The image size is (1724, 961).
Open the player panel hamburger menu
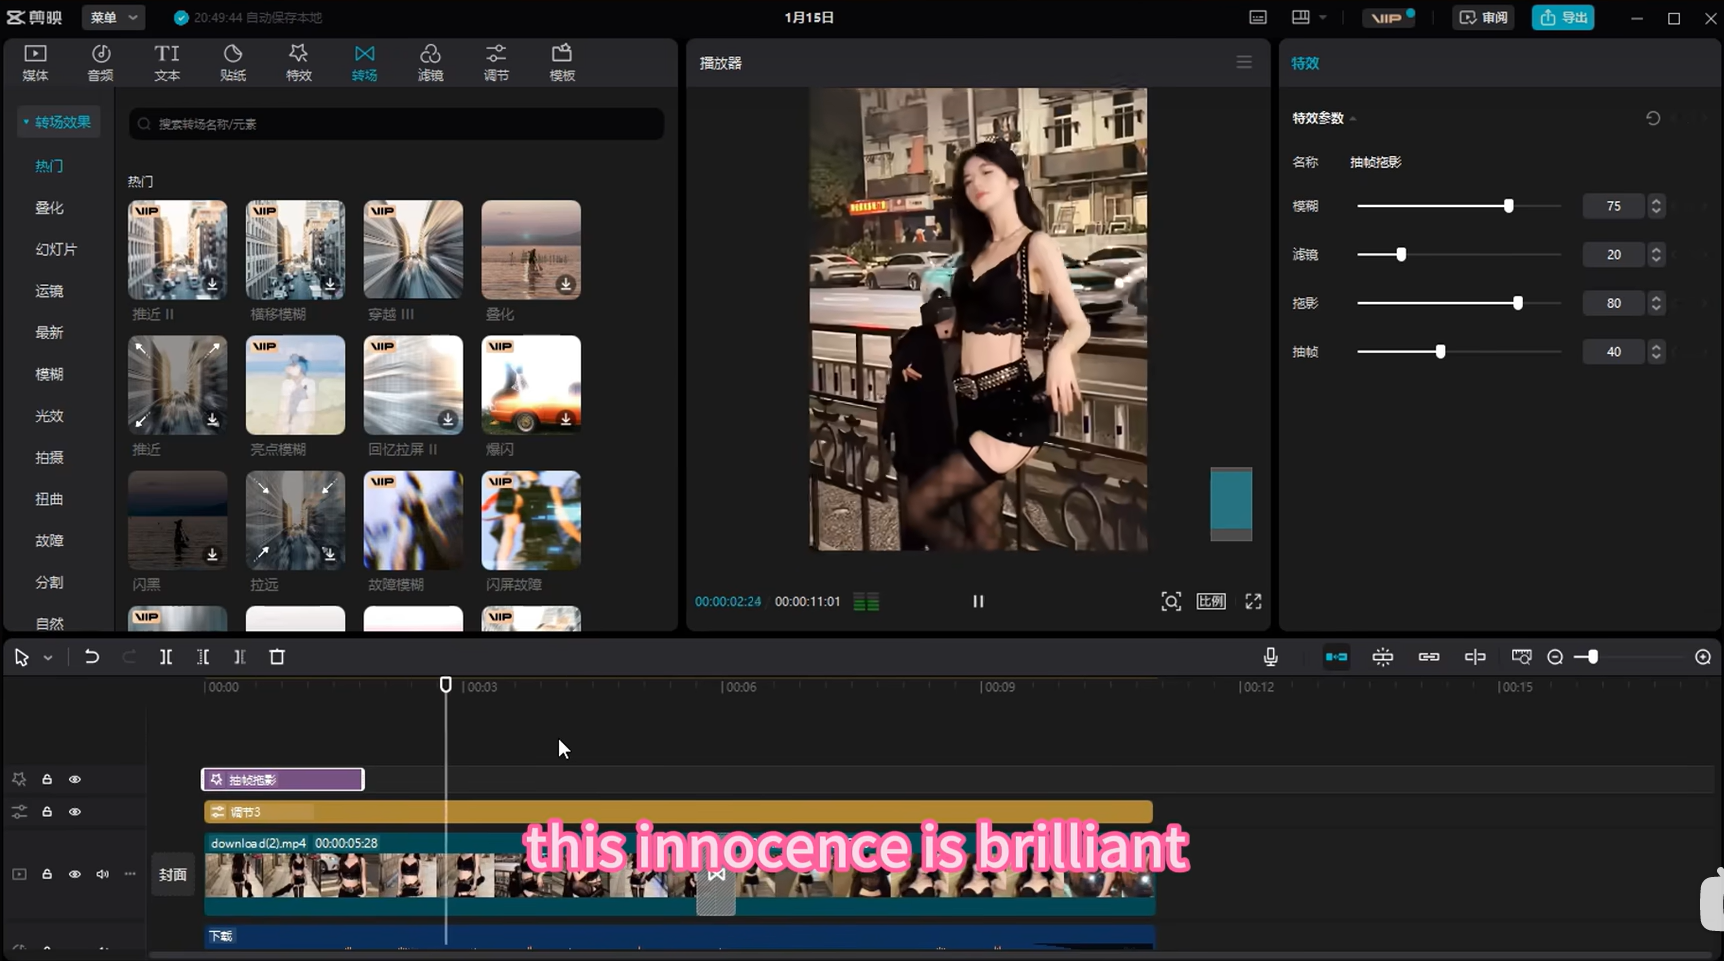tap(1244, 62)
